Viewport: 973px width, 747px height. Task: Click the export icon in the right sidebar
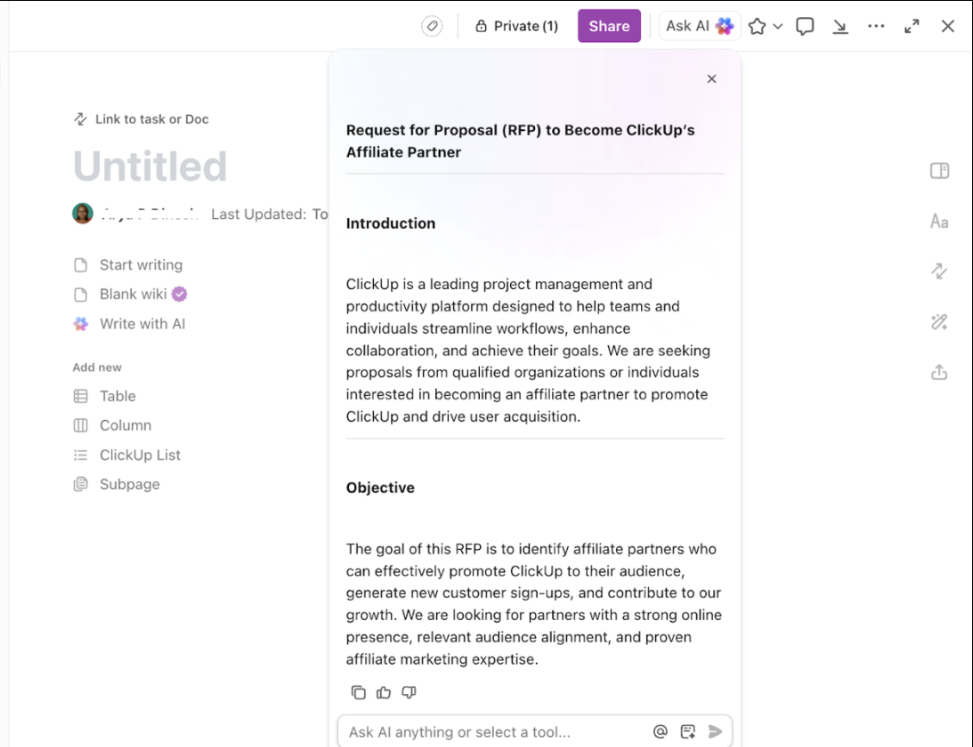point(938,371)
